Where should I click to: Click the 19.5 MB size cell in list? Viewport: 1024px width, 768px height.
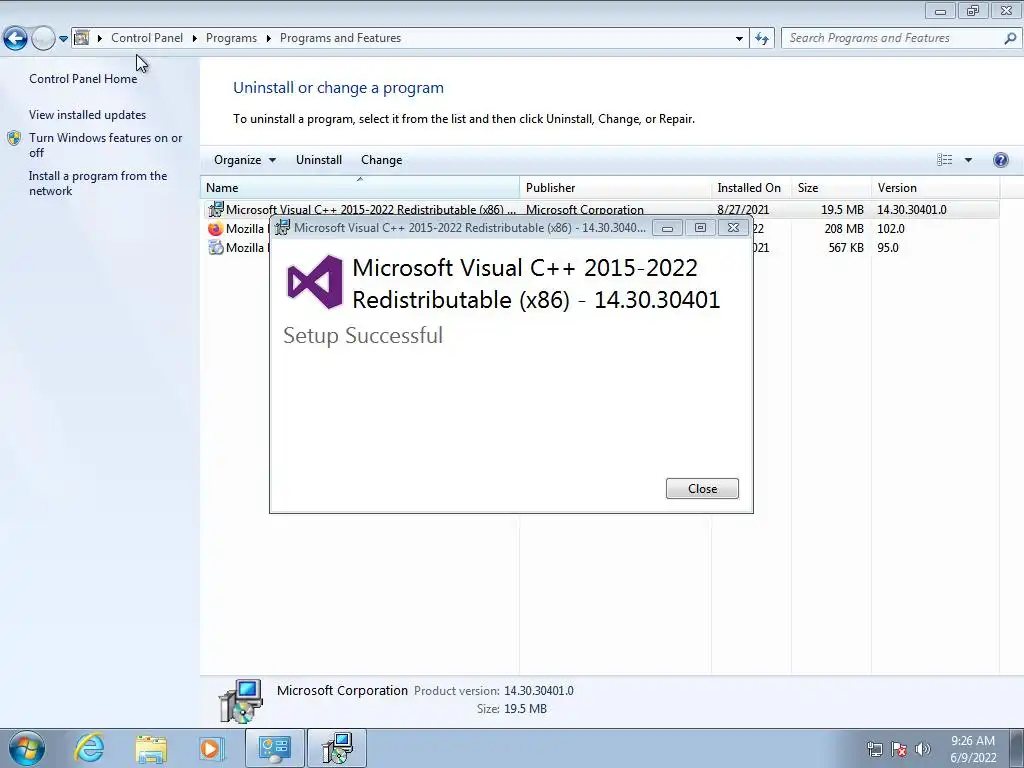(x=842, y=210)
